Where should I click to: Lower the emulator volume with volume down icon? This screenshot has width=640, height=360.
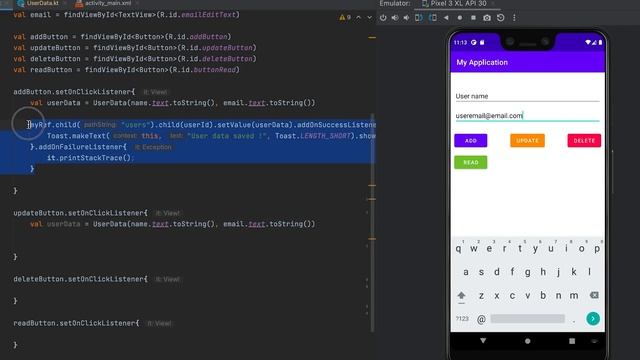(x=407, y=18)
